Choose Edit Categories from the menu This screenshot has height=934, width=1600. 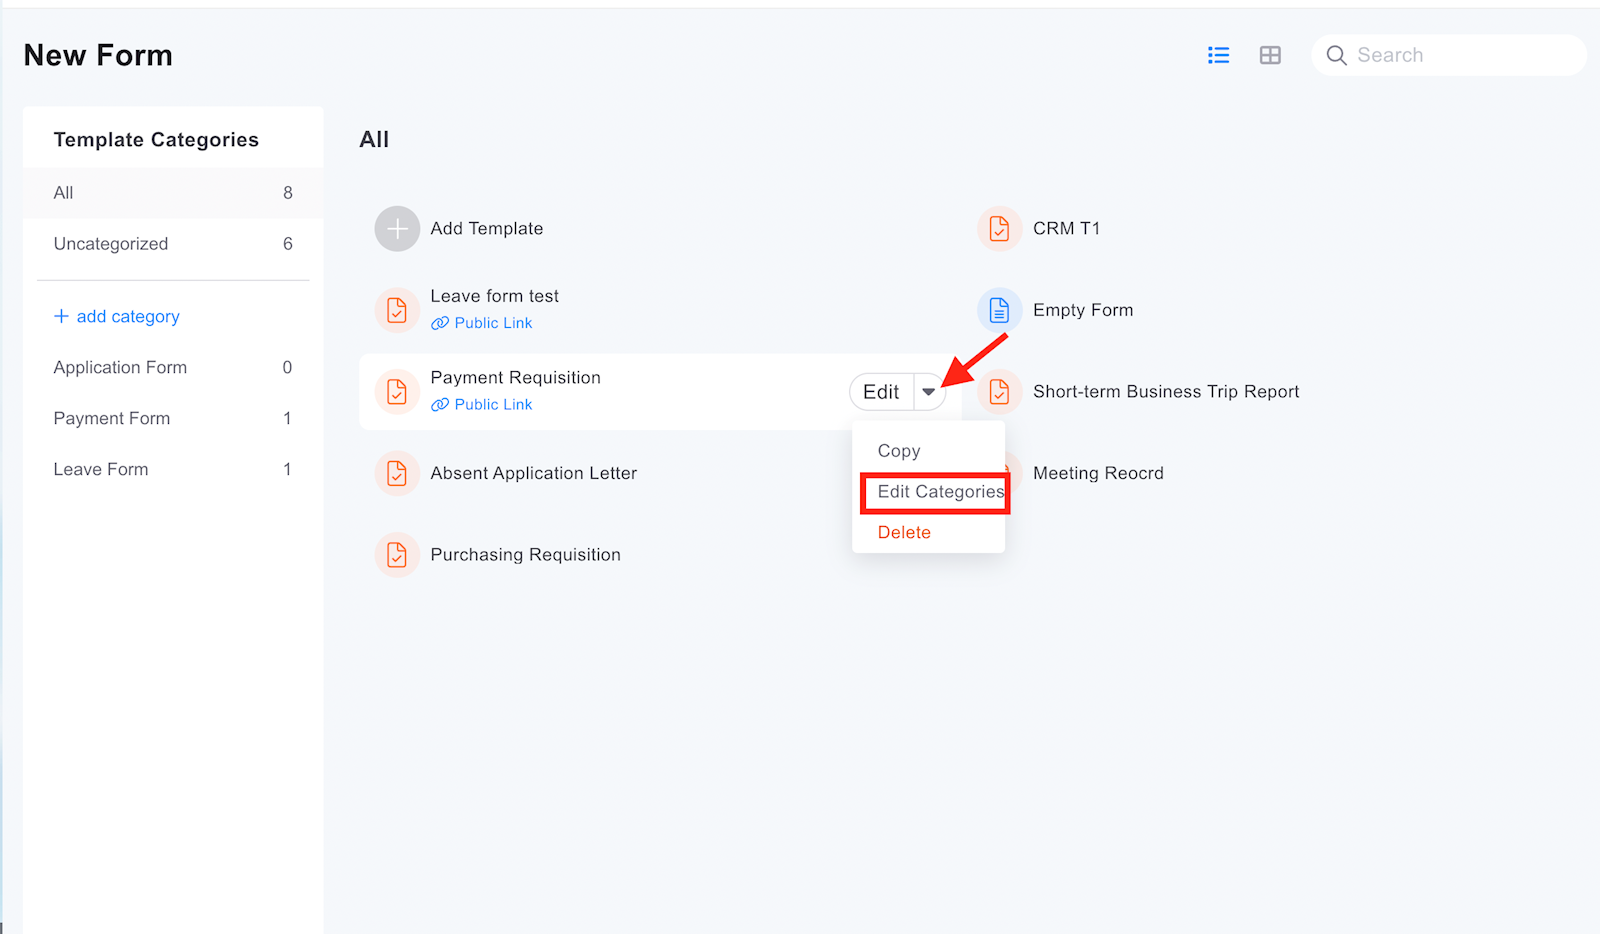[939, 492]
